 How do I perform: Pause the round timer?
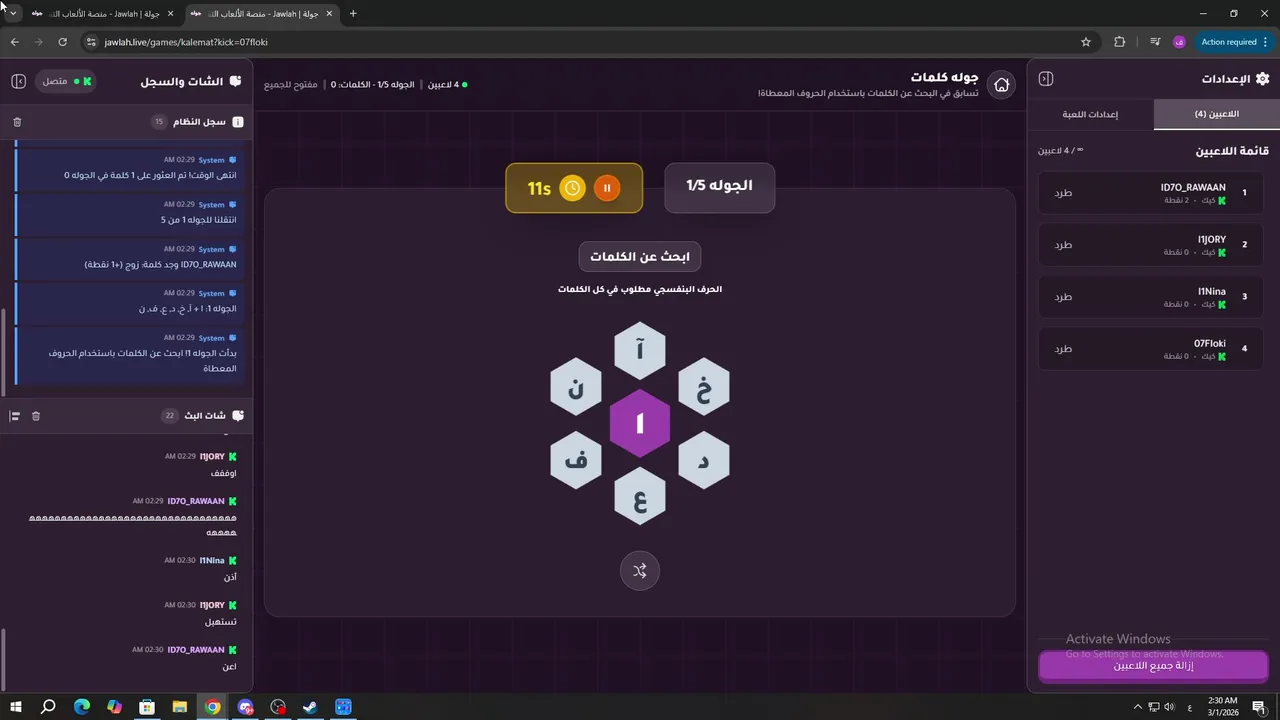[x=607, y=188]
